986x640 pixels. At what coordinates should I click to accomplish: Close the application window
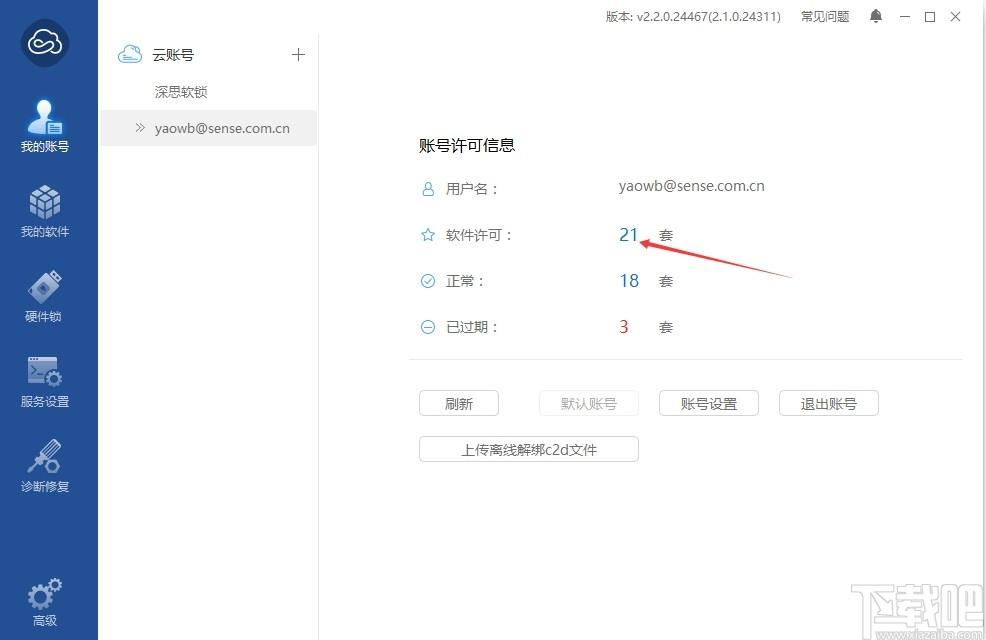pos(955,17)
